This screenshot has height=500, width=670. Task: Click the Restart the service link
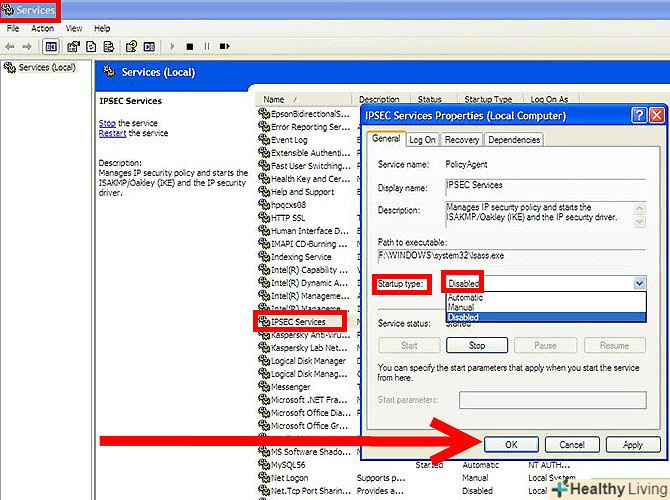coord(112,133)
